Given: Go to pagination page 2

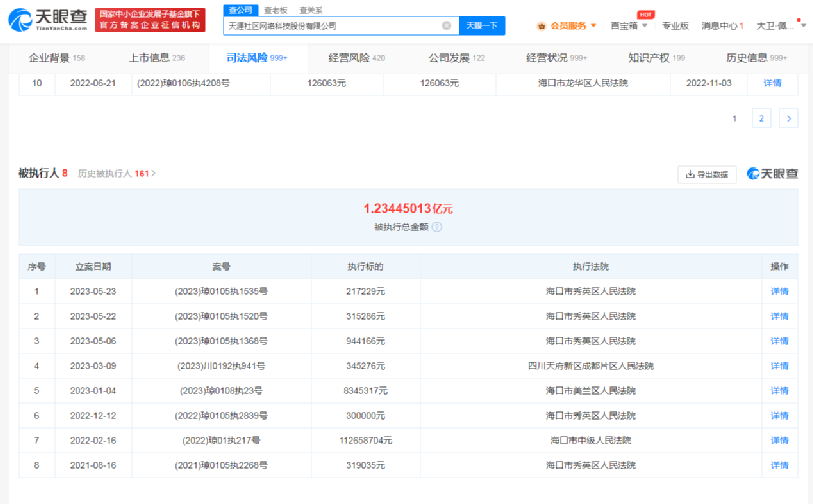Looking at the screenshot, I should tap(761, 119).
